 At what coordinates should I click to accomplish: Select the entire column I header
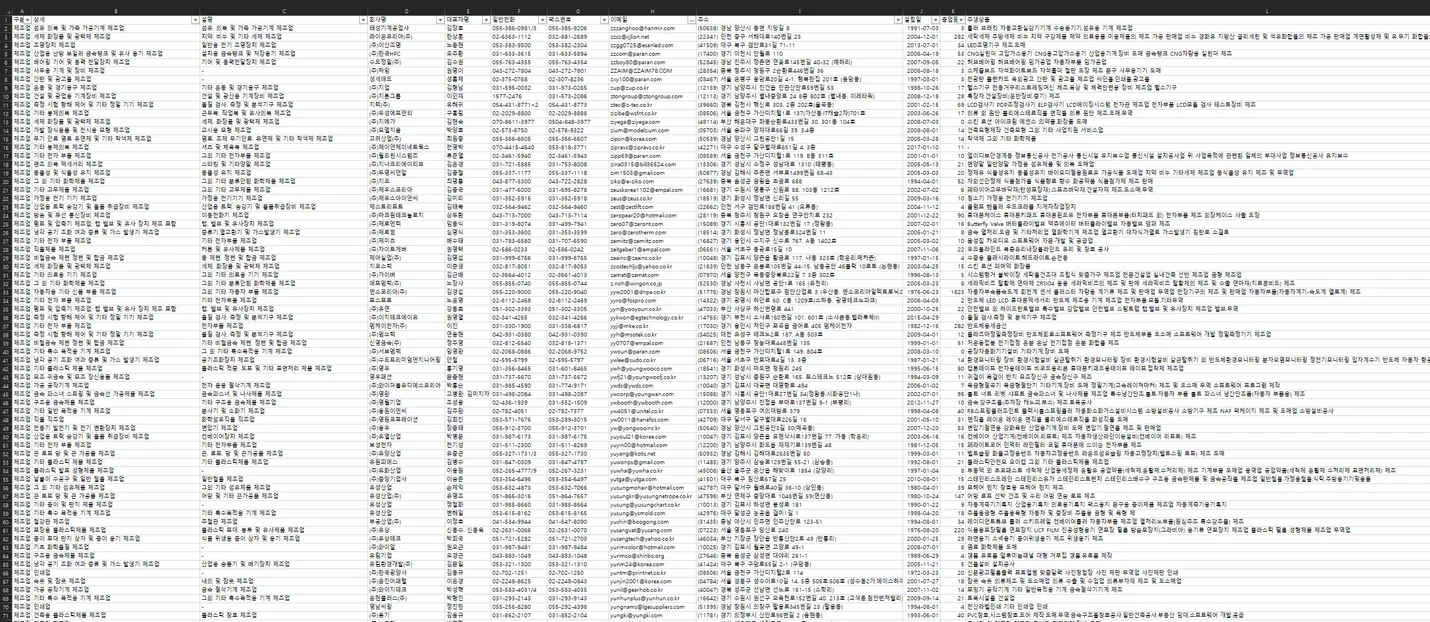coord(799,11)
